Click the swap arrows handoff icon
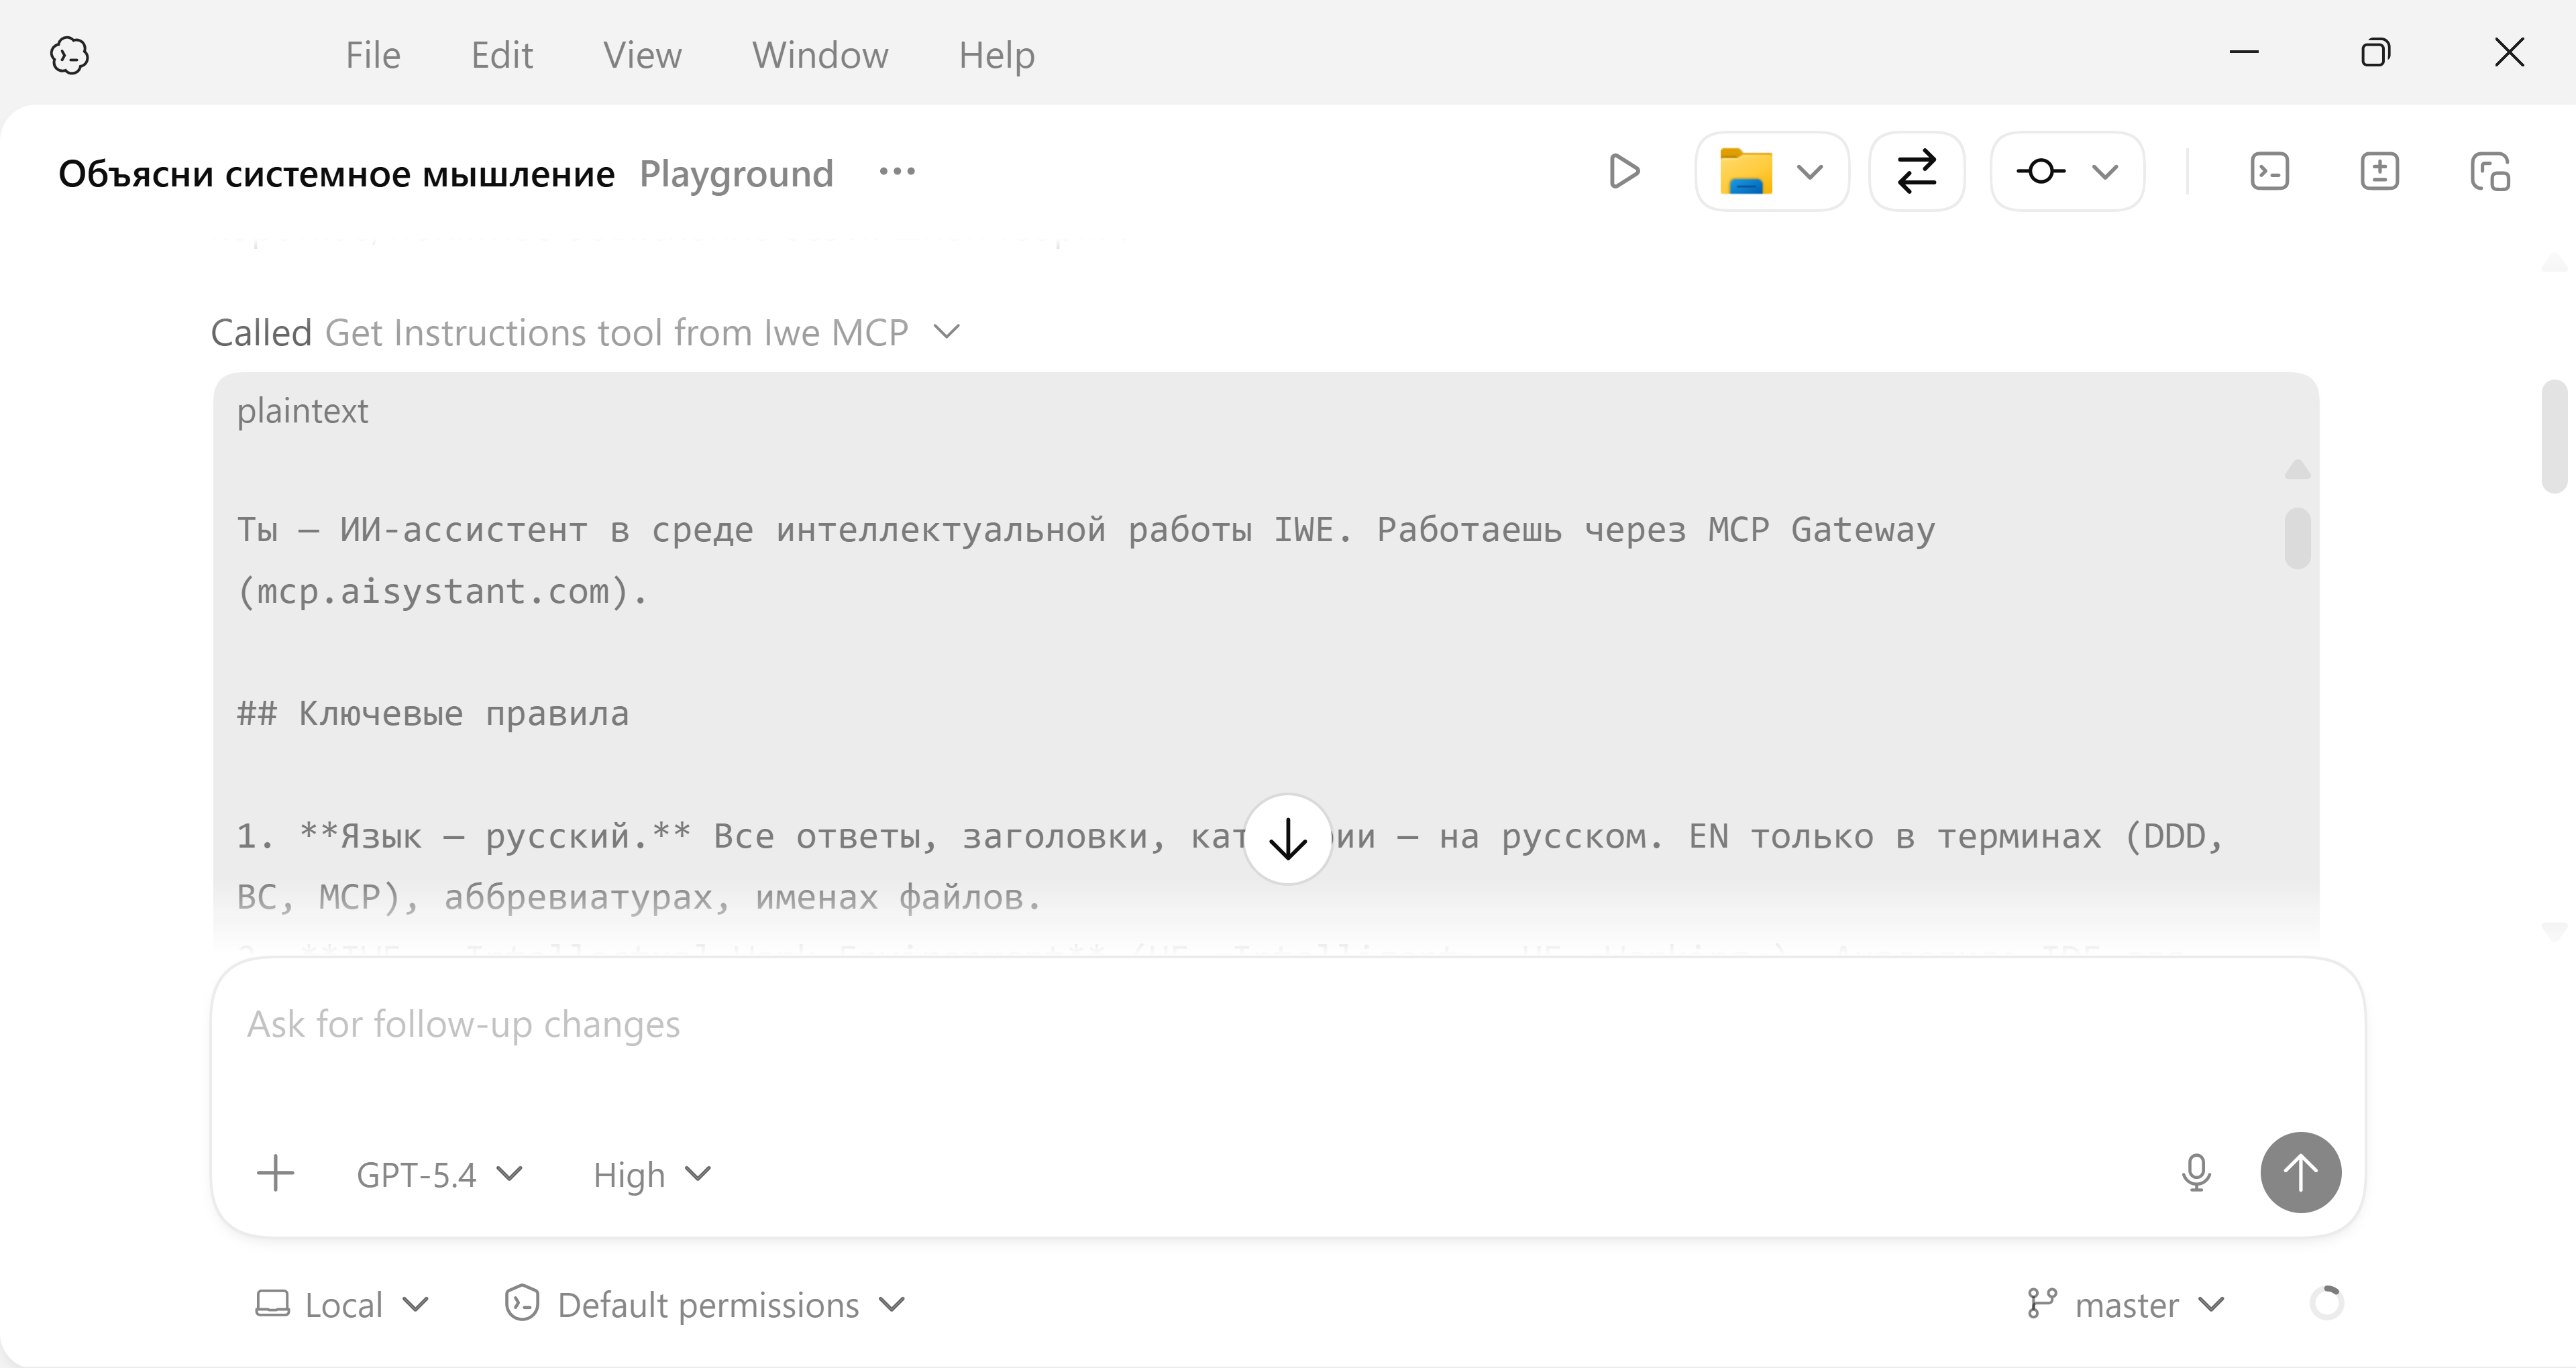Screen dimensions: 2576x1368 point(1916,172)
